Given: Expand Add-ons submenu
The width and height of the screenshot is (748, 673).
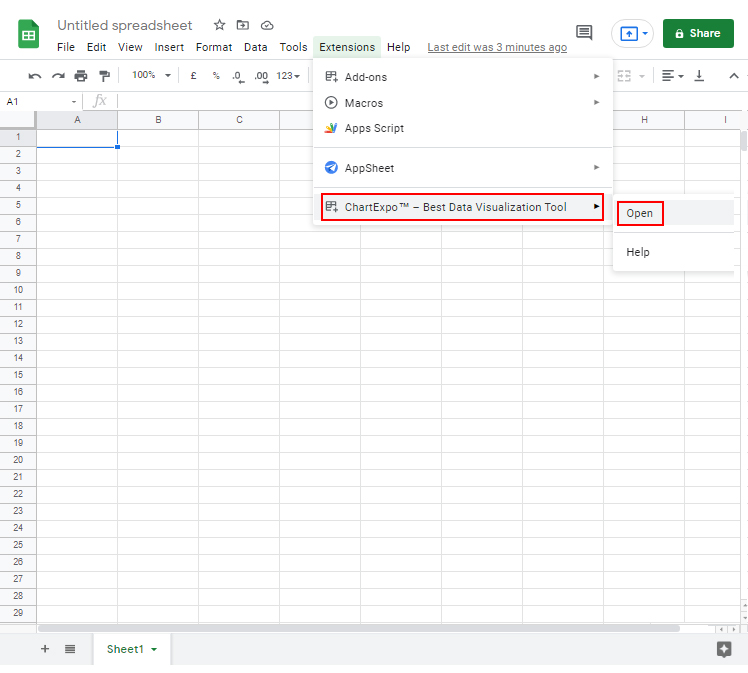Looking at the screenshot, I should [462, 77].
